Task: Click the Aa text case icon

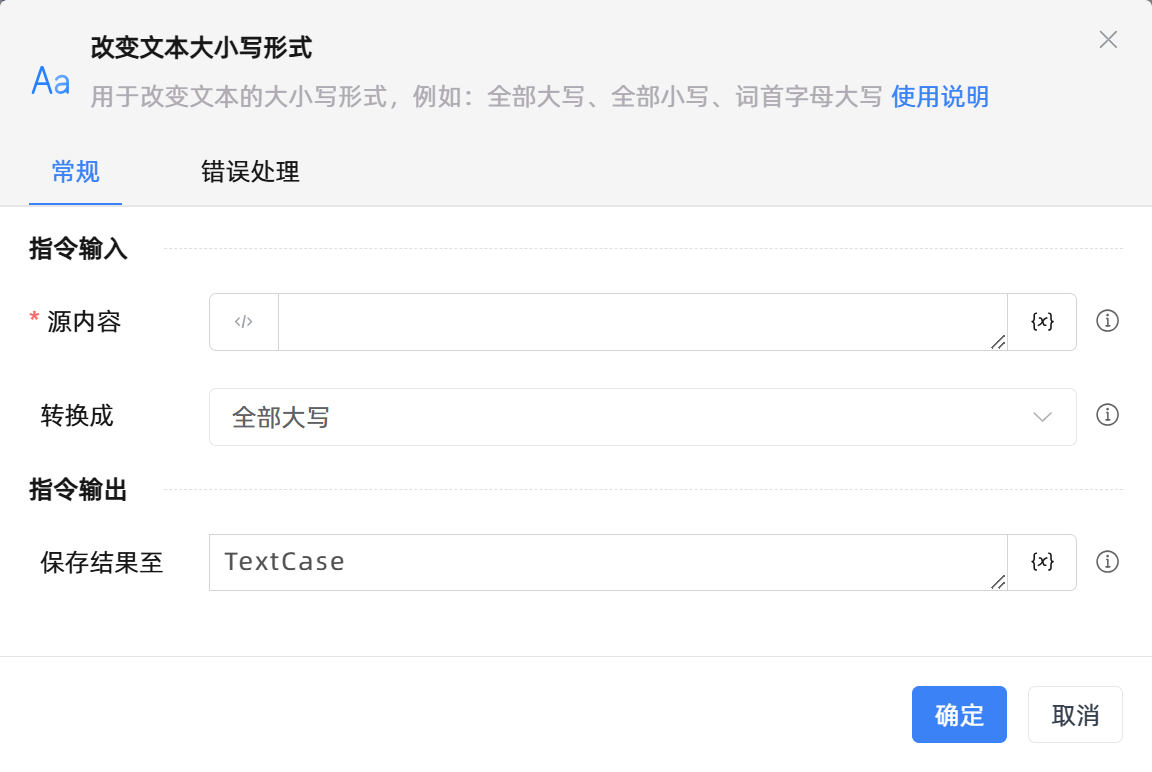Action: [x=50, y=80]
